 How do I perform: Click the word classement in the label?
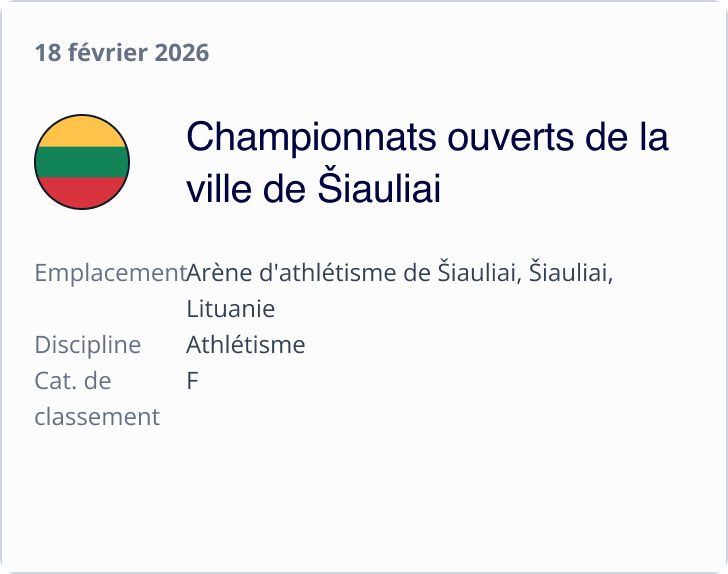click(x=97, y=417)
